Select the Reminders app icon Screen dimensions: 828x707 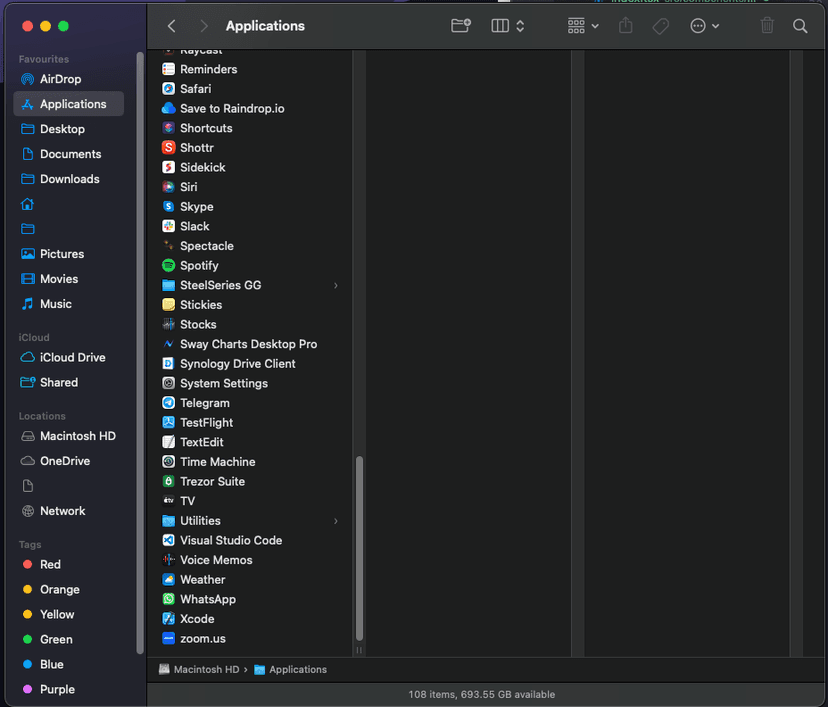click(x=168, y=69)
